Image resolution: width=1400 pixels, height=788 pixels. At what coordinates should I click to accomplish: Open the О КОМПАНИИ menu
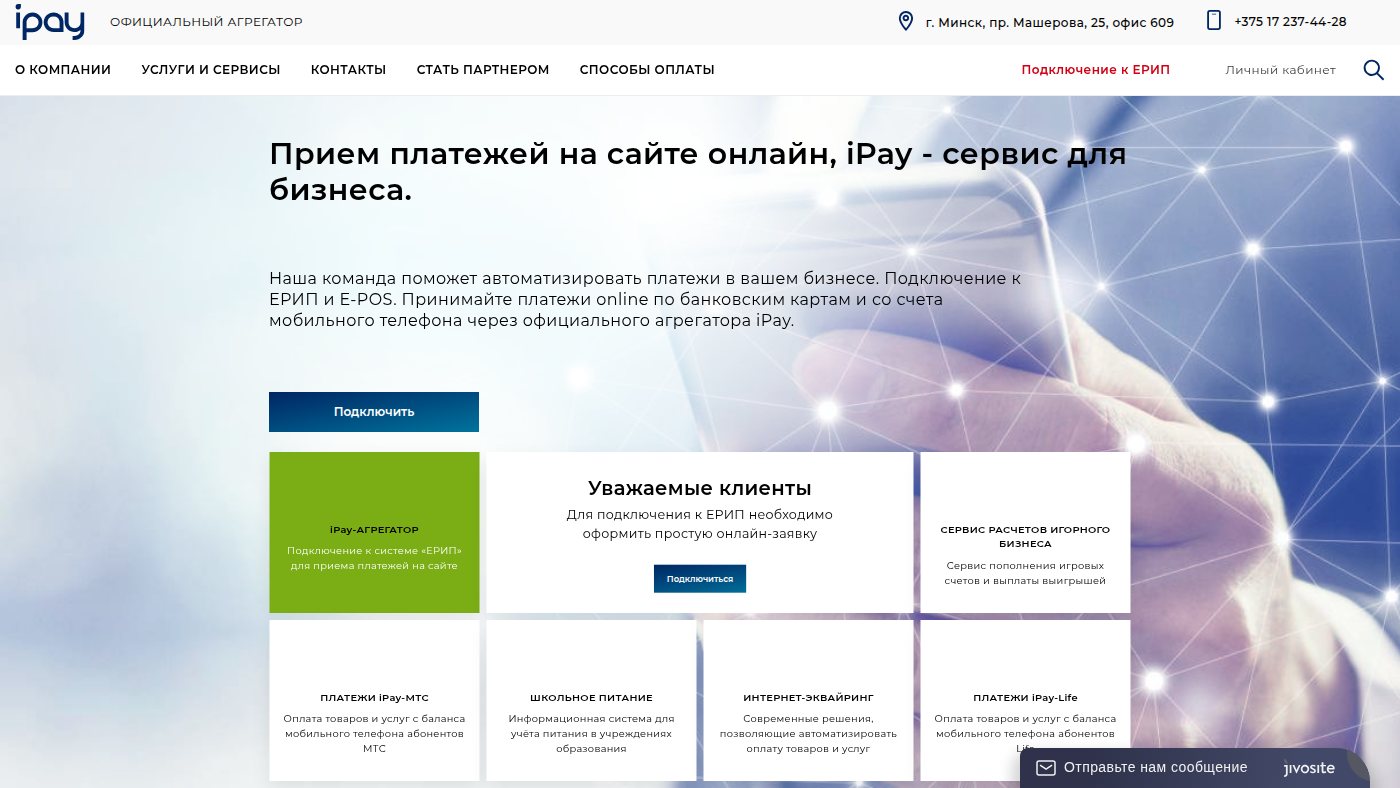(x=63, y=70)
